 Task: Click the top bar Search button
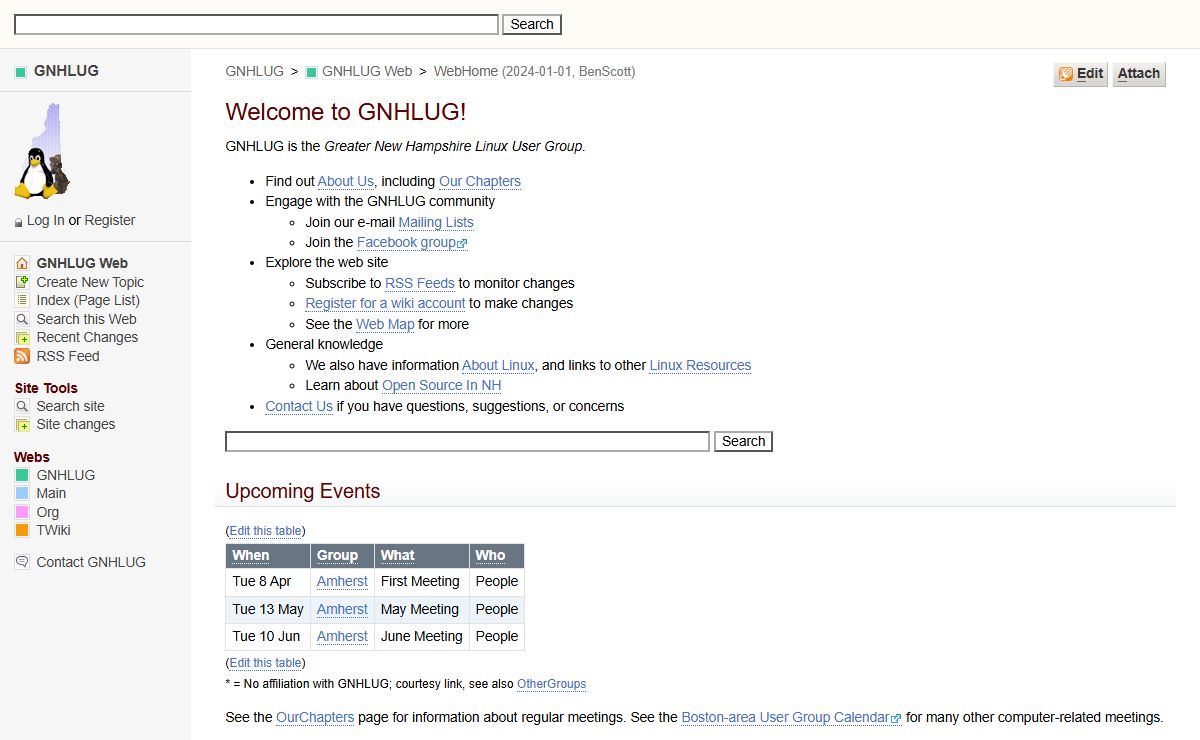tap(532, 24)
